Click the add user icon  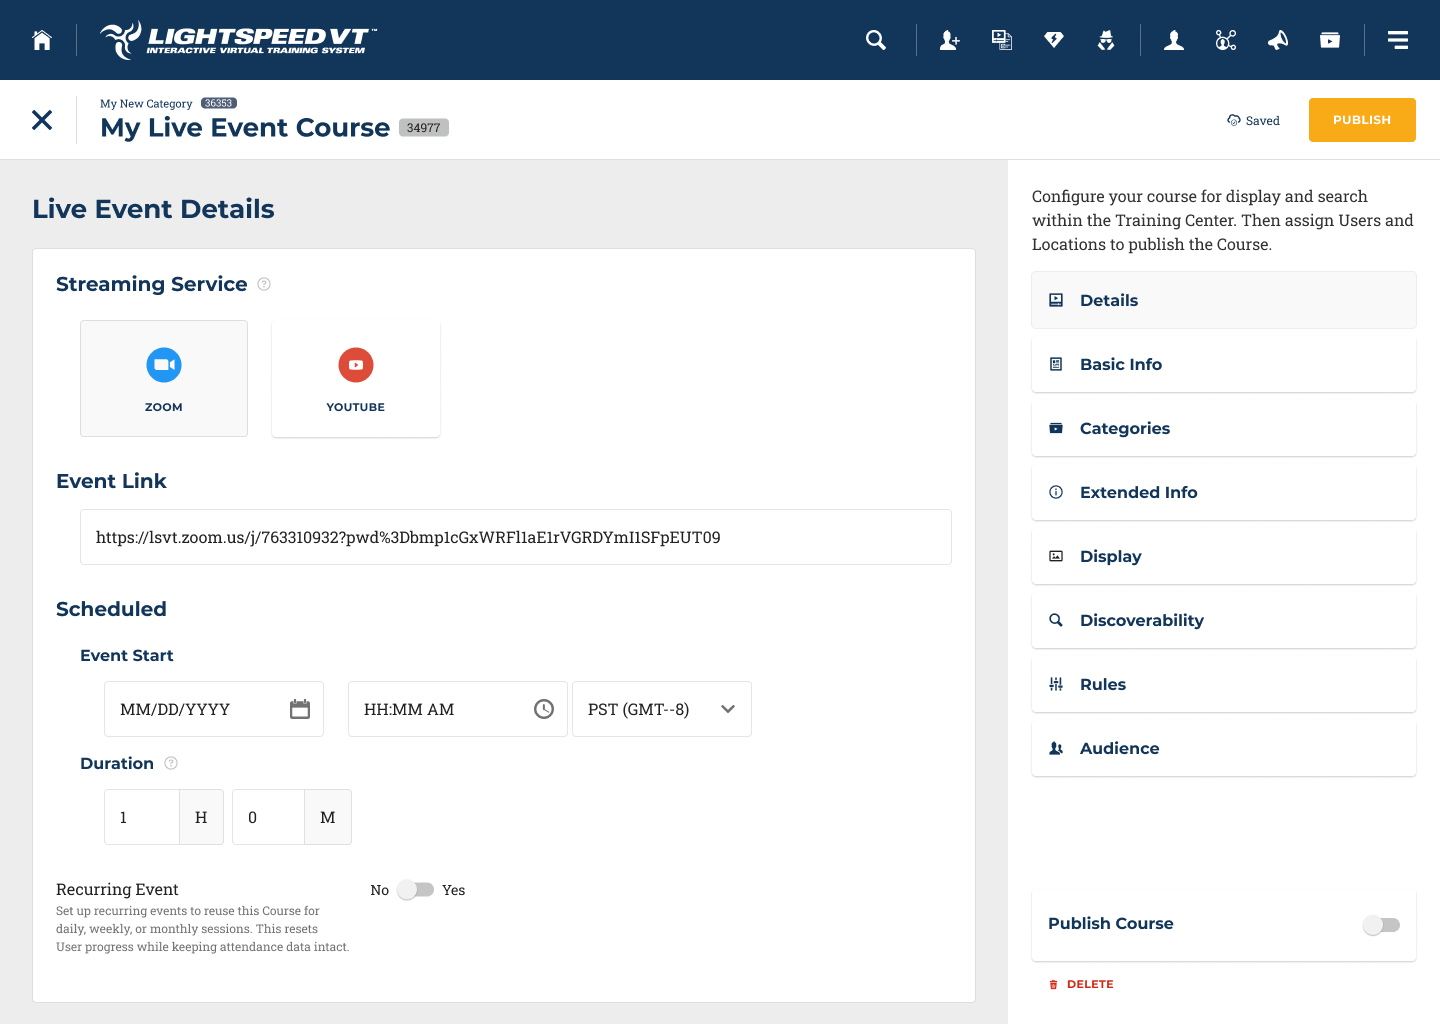coord(949,40)
